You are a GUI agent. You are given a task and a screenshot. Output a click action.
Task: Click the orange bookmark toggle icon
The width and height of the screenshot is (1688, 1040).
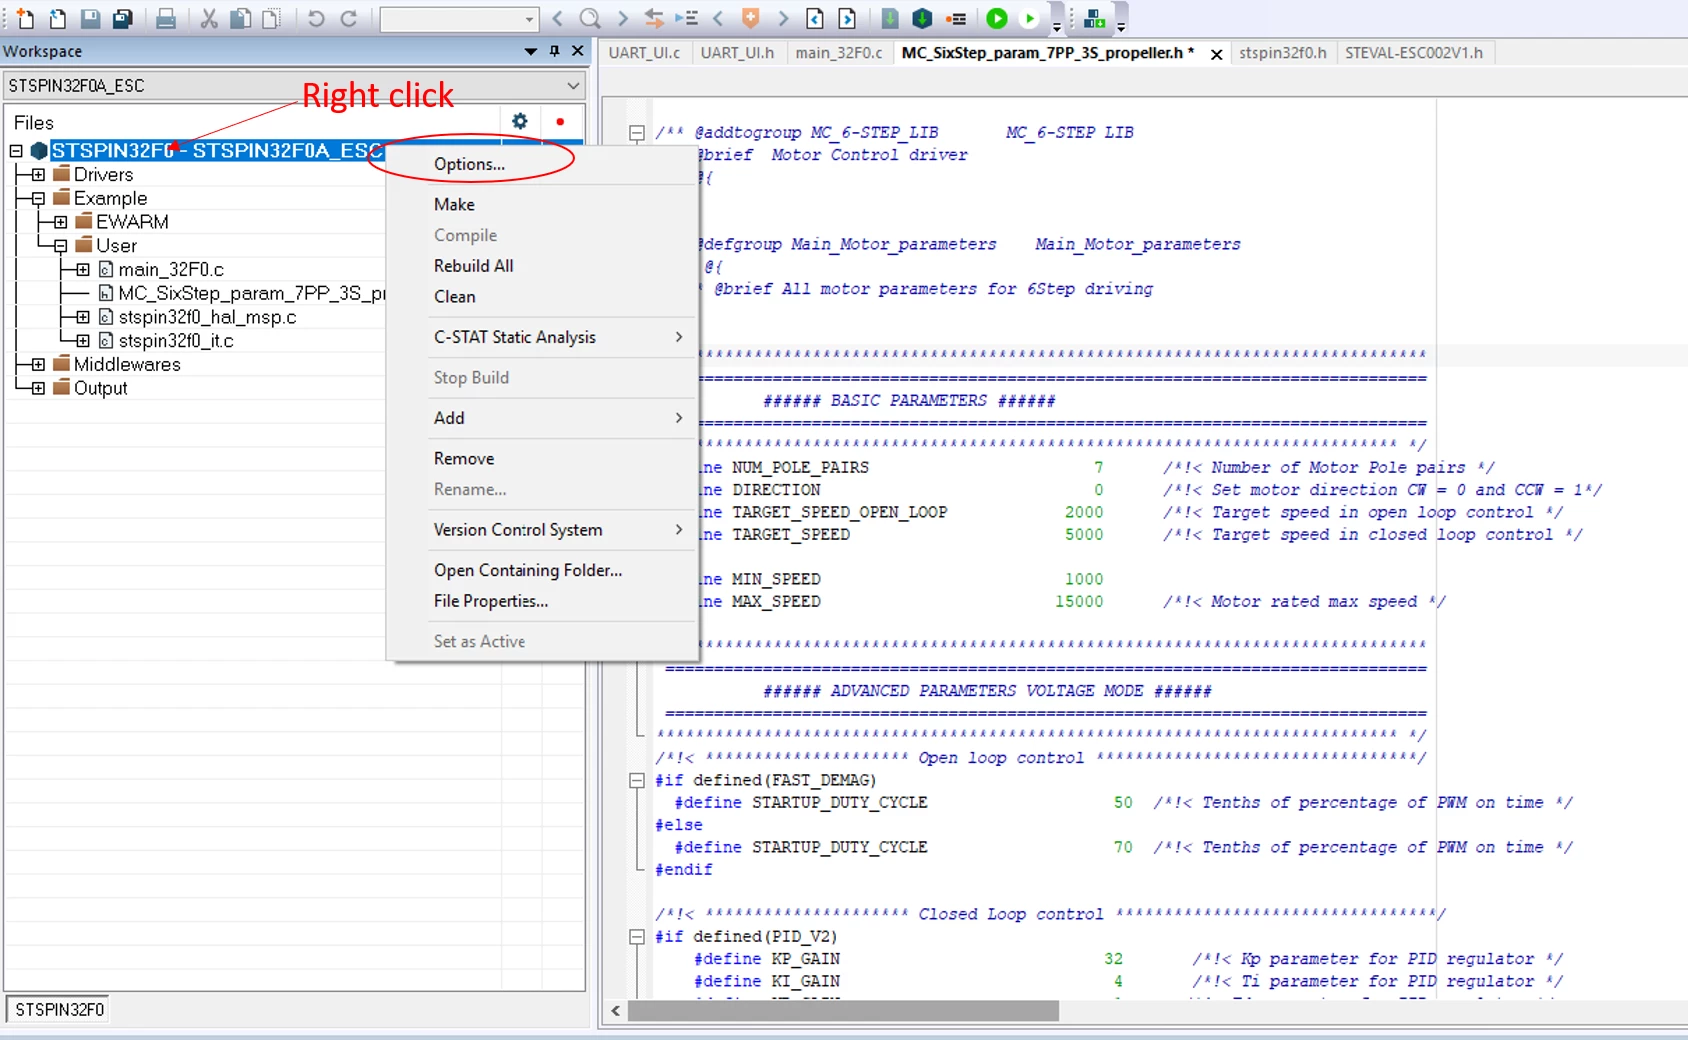750,18
